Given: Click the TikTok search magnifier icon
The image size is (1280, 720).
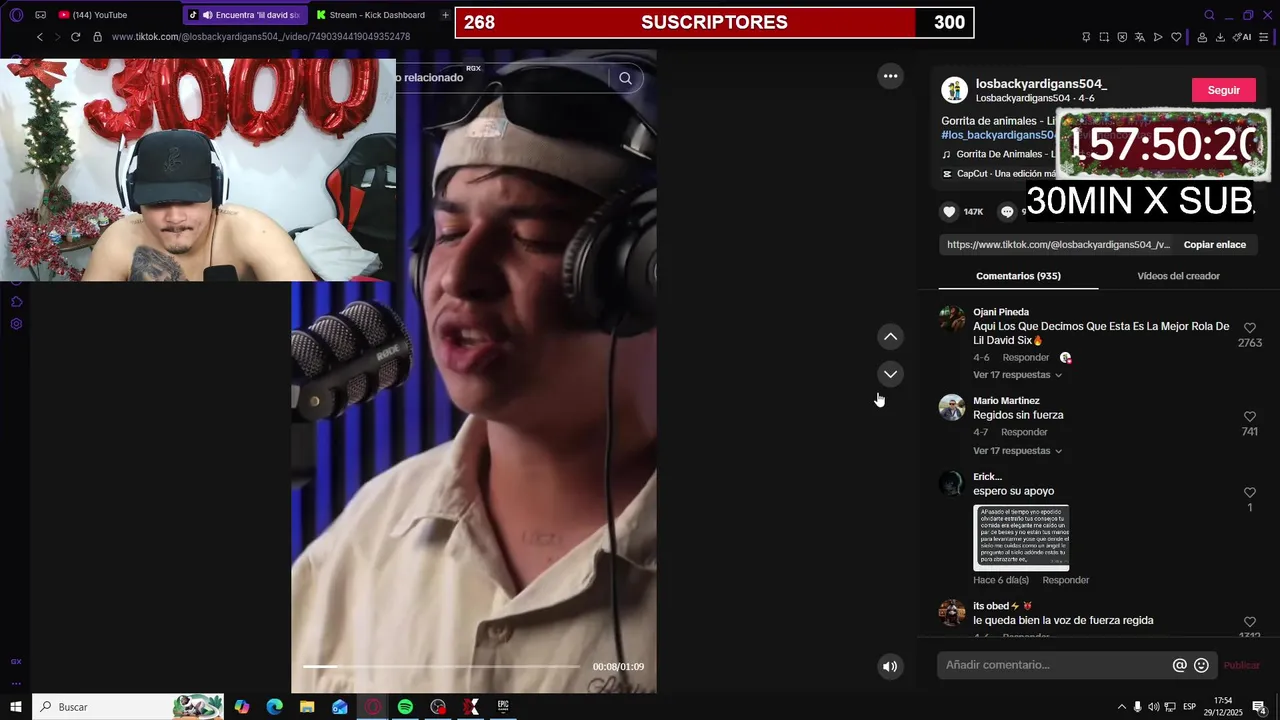Looking at the screenshot, I should 625,78.
